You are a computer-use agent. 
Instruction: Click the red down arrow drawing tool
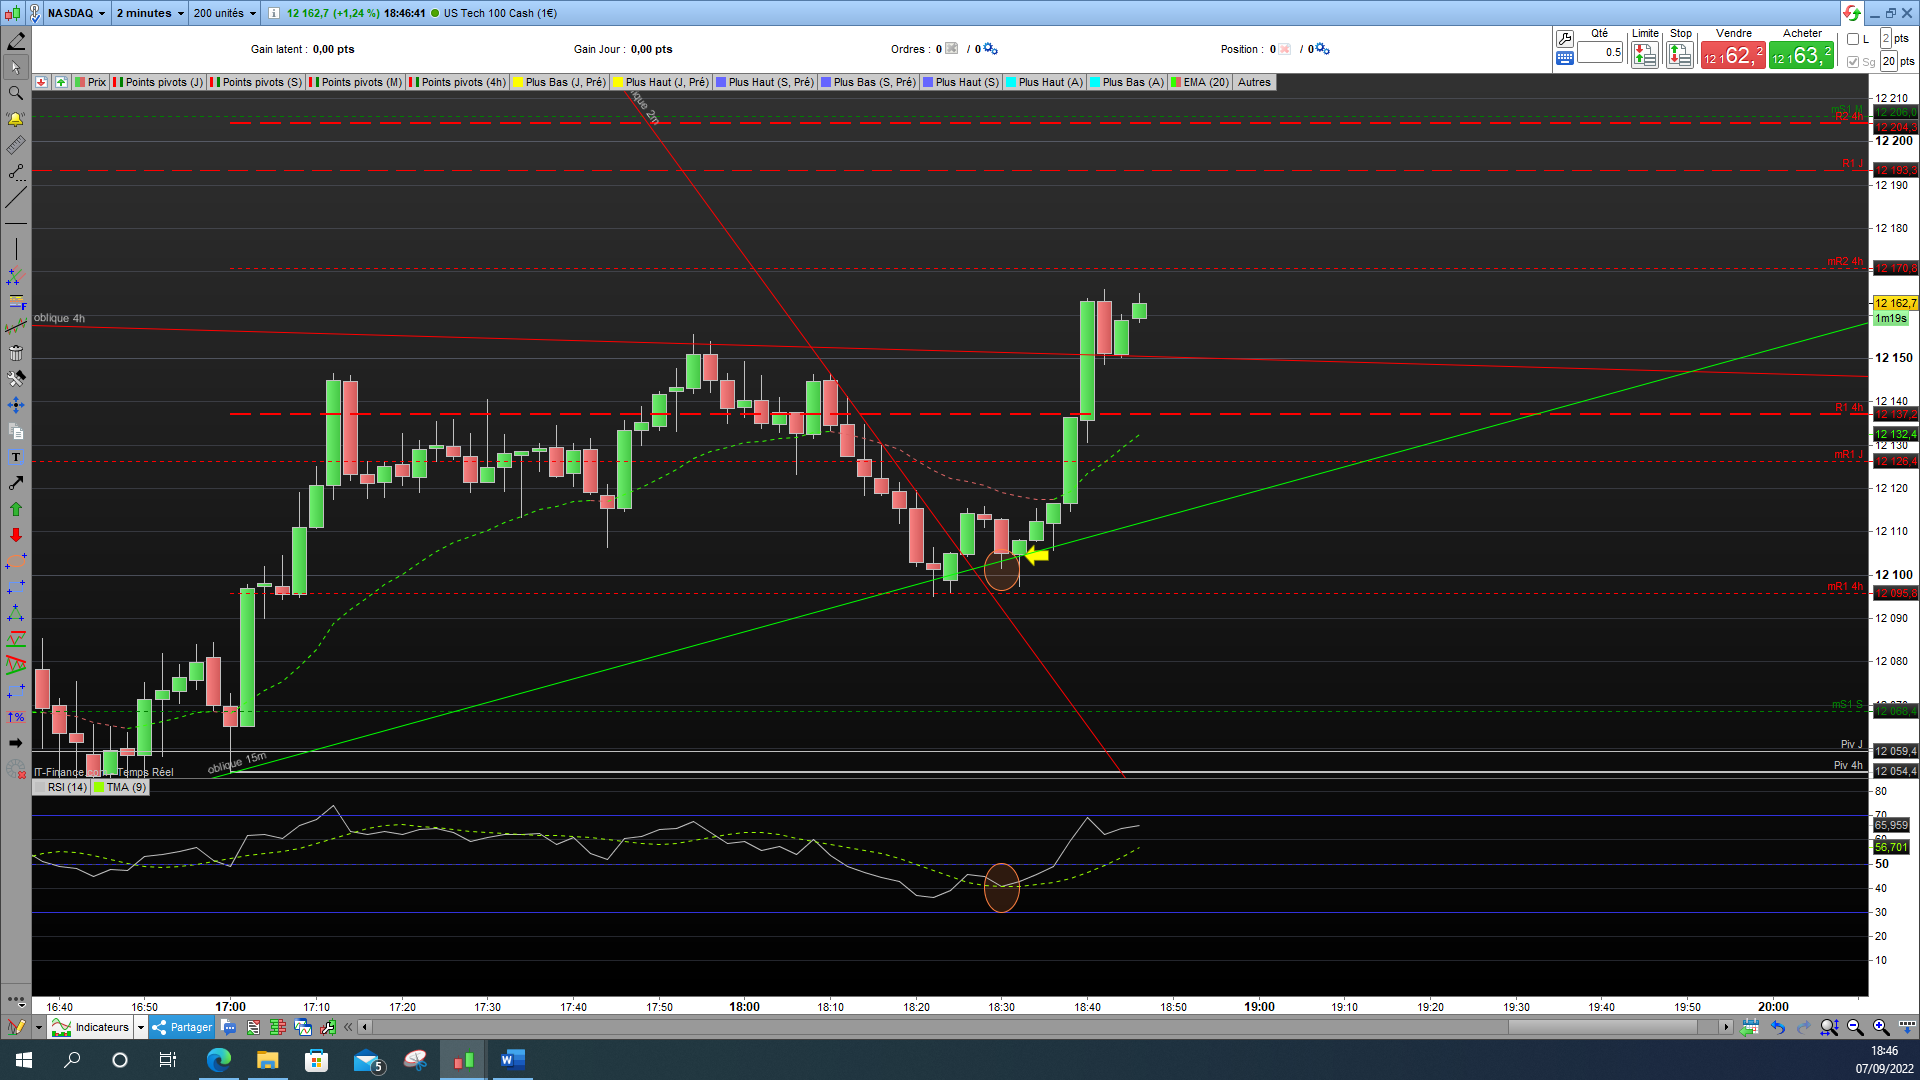(16, 535)
